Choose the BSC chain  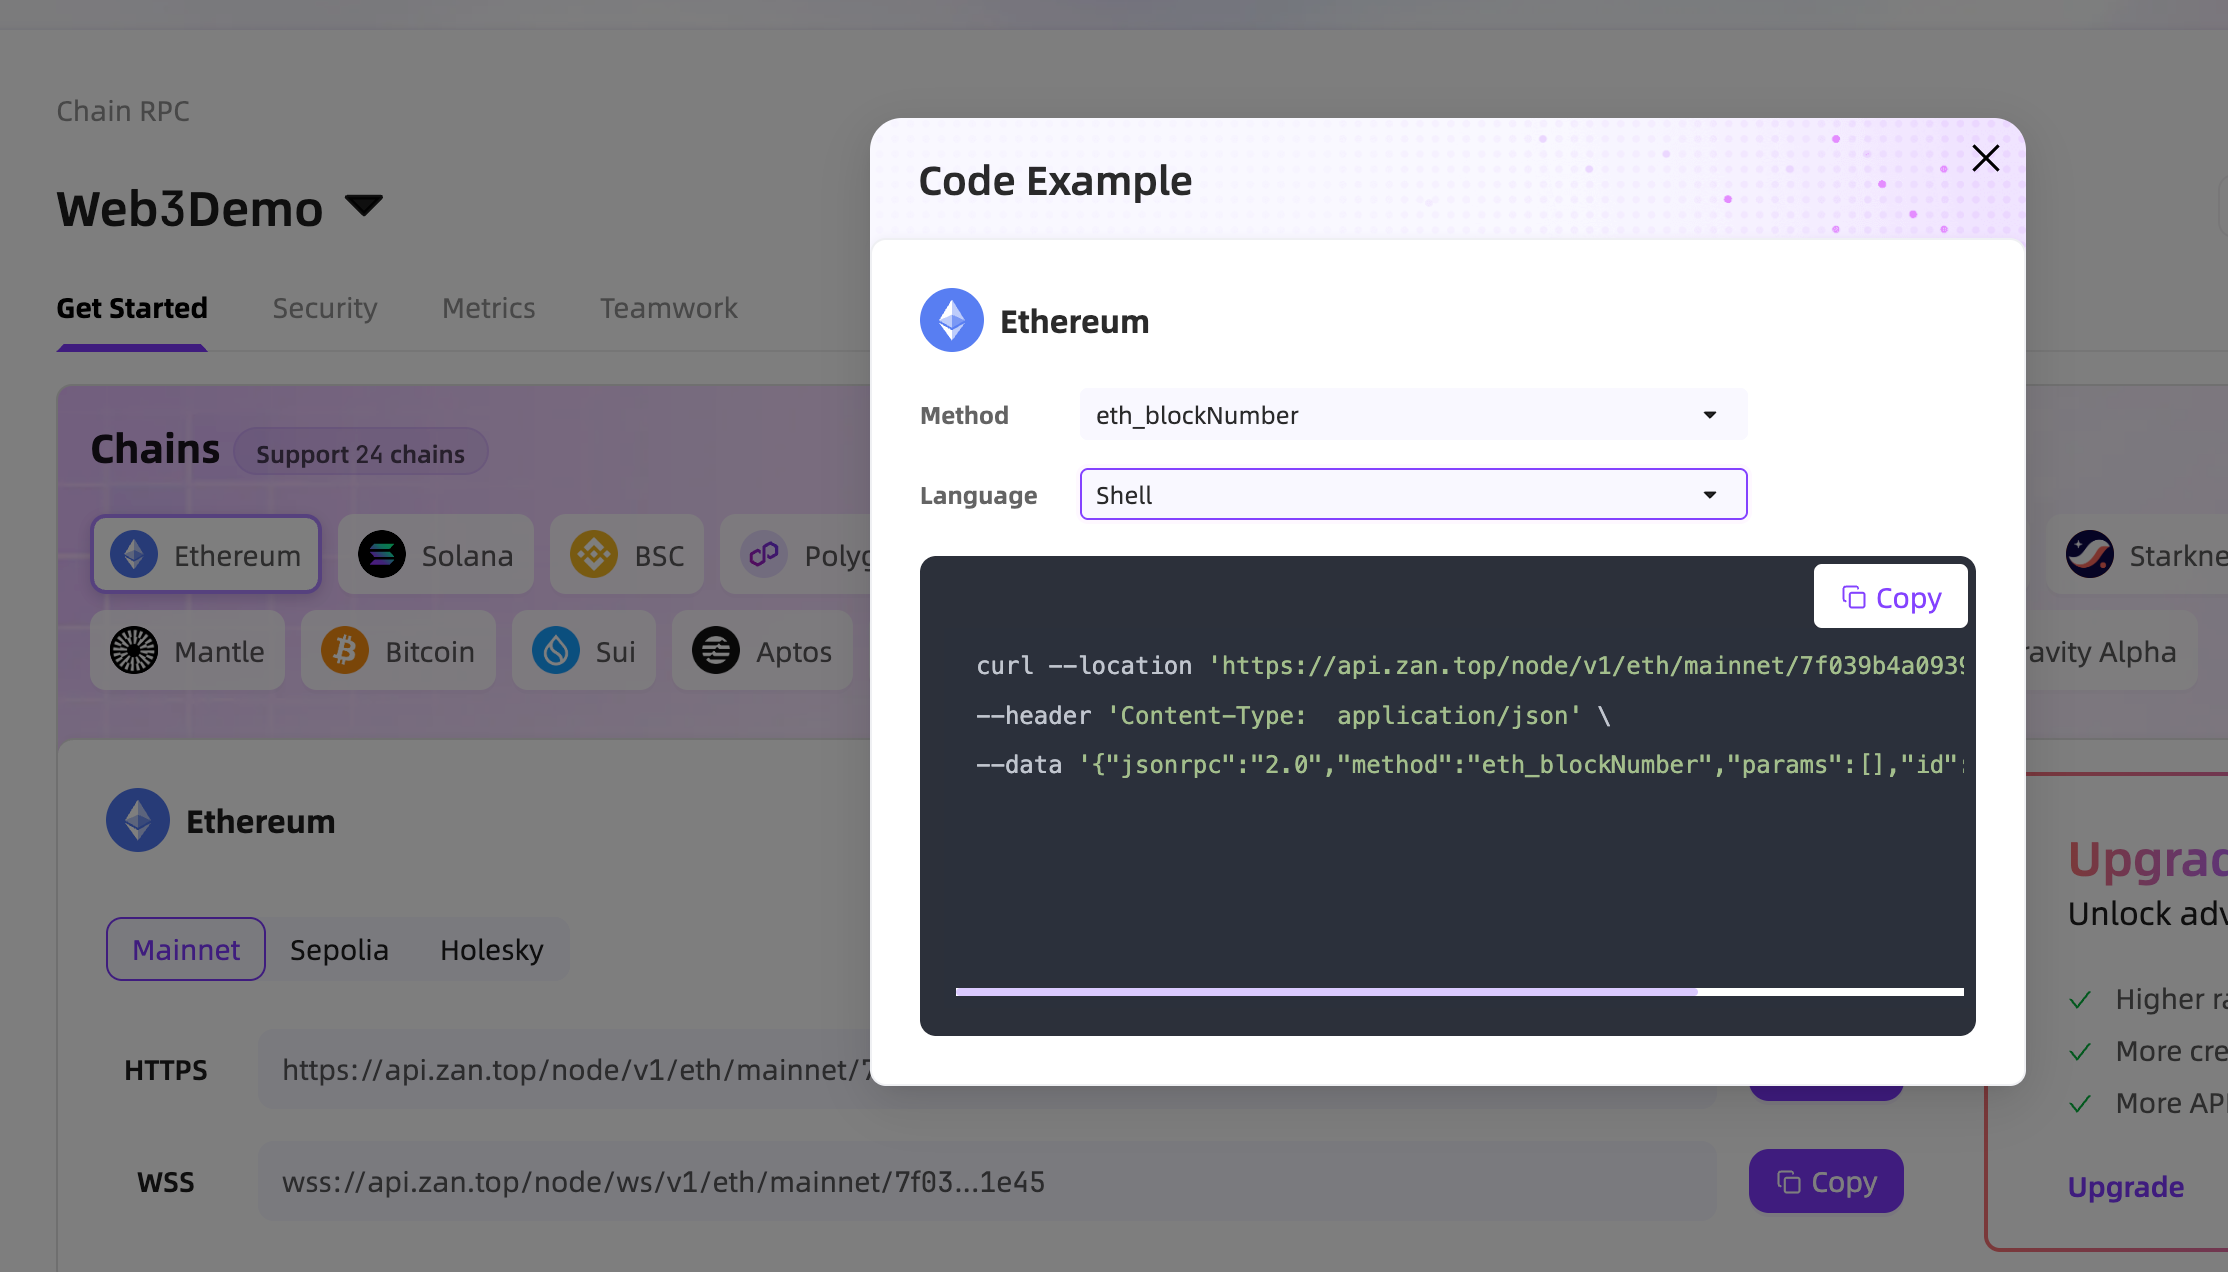pyautogui.click(x=627, y=554)
